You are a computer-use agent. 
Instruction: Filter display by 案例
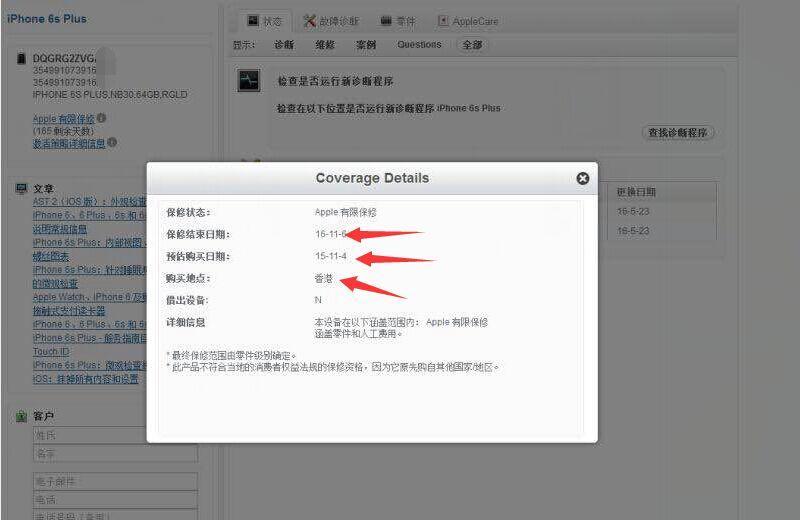(x=366, y=45)
